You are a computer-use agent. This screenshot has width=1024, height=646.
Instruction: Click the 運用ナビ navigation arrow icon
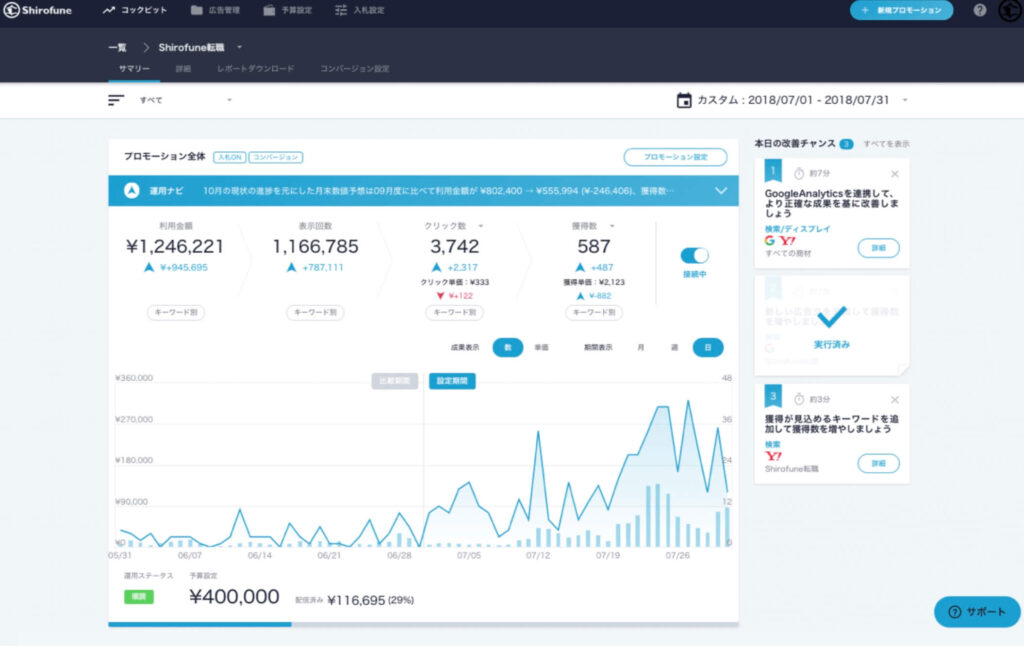(131, 190)
